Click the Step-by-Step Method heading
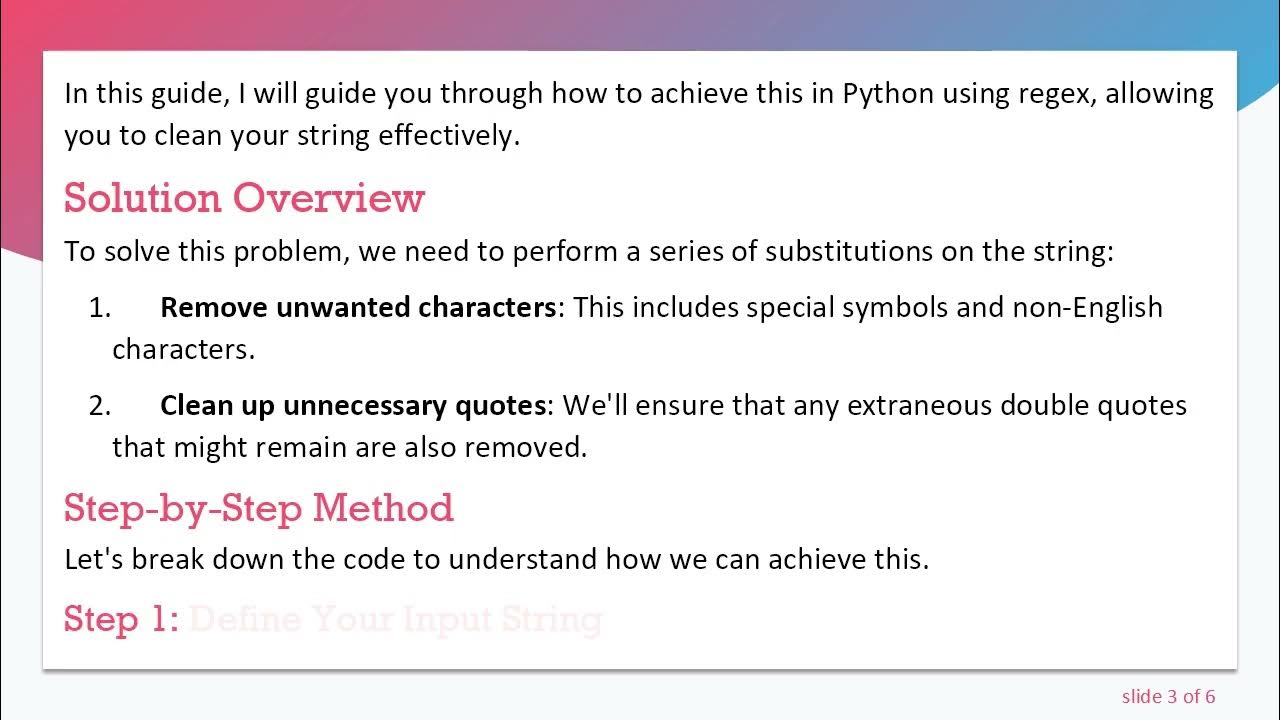Screen dimensions: 1280x720 tap(258, 508)
